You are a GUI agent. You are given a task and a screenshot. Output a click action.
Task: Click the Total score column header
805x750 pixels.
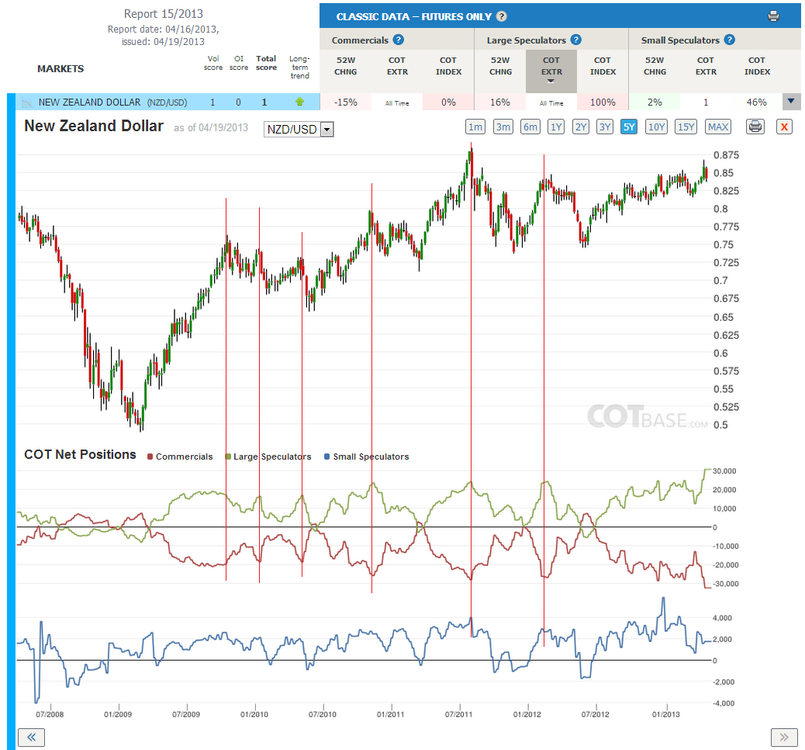click(266, 63)
